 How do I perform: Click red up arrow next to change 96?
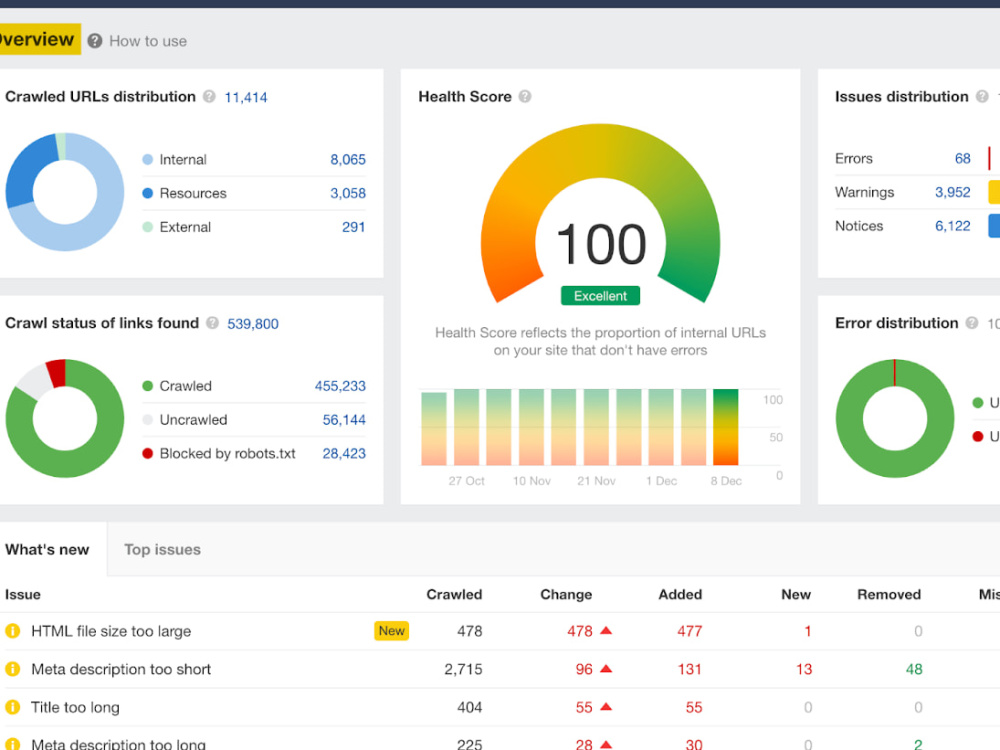click(607, 668)
